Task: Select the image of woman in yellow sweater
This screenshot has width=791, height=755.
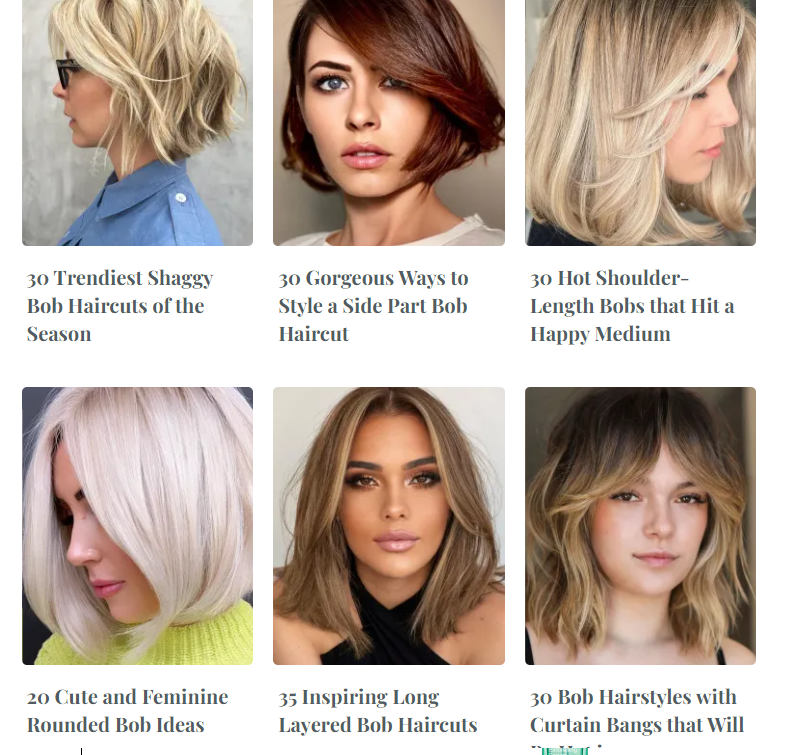Action: pyautogui.click(x=137, y=526)
